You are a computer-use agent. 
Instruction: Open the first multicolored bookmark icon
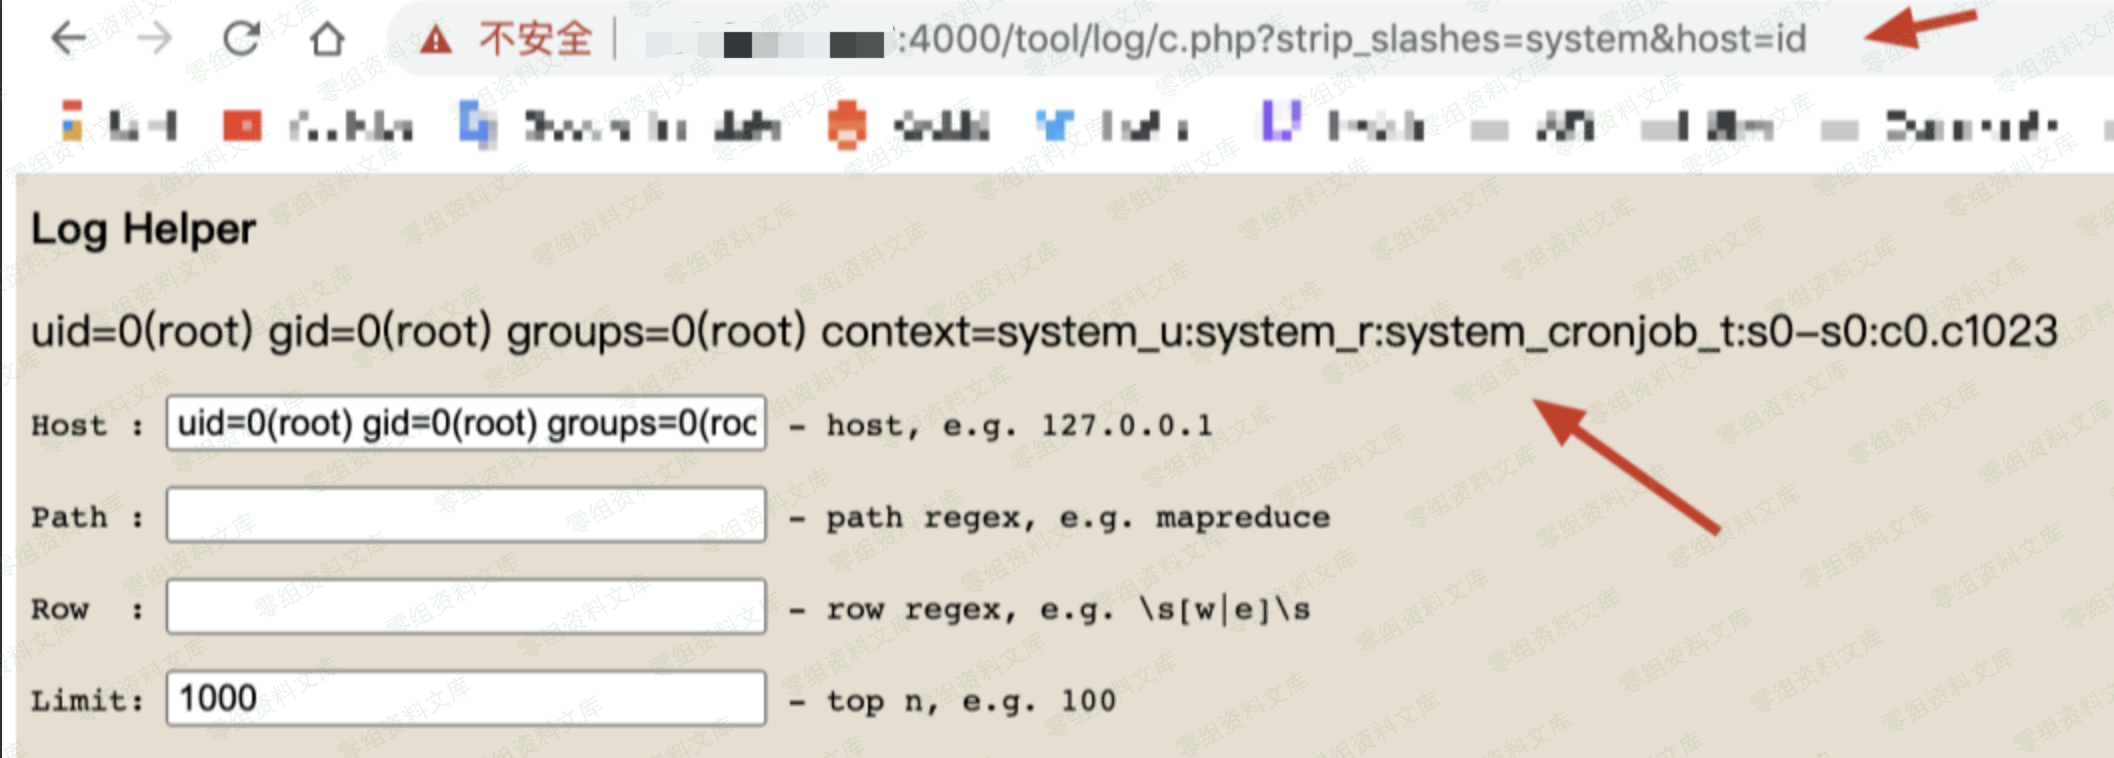72,120
